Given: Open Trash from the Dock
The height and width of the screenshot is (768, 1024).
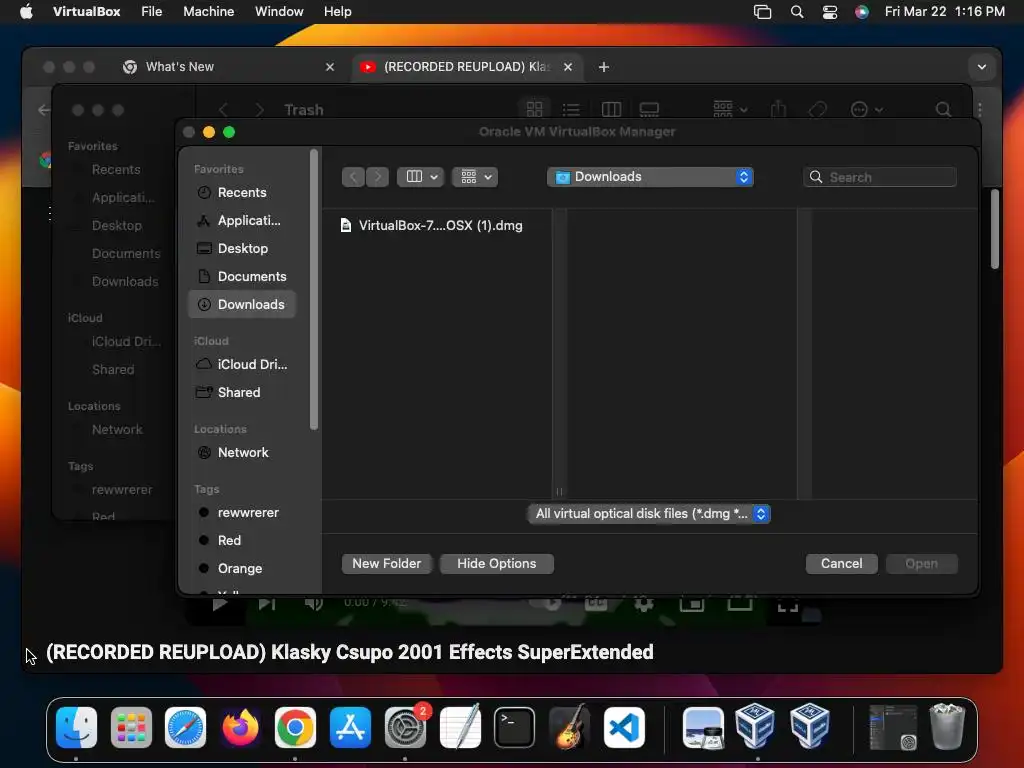Looking at the screenshot, I should 947,727.
